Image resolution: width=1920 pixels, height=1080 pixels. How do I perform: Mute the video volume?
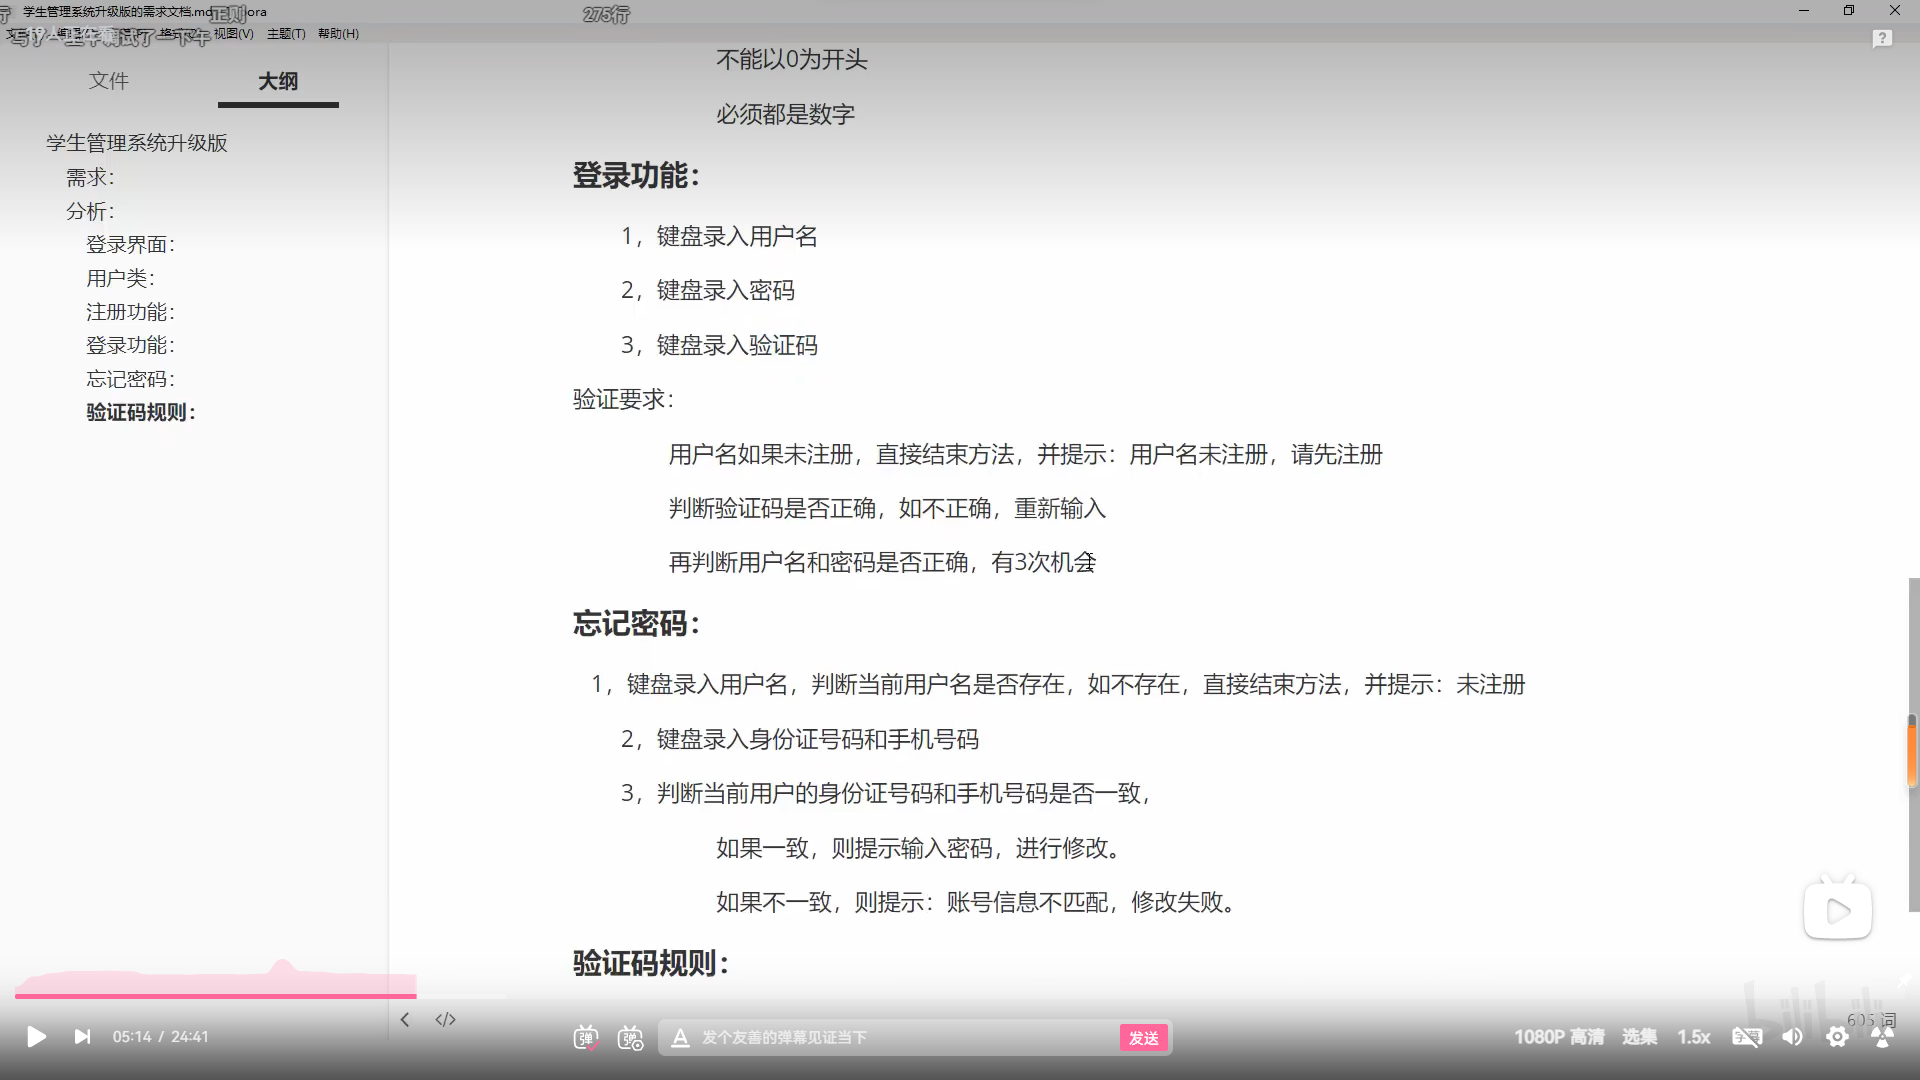[x=1792, y=1037]
